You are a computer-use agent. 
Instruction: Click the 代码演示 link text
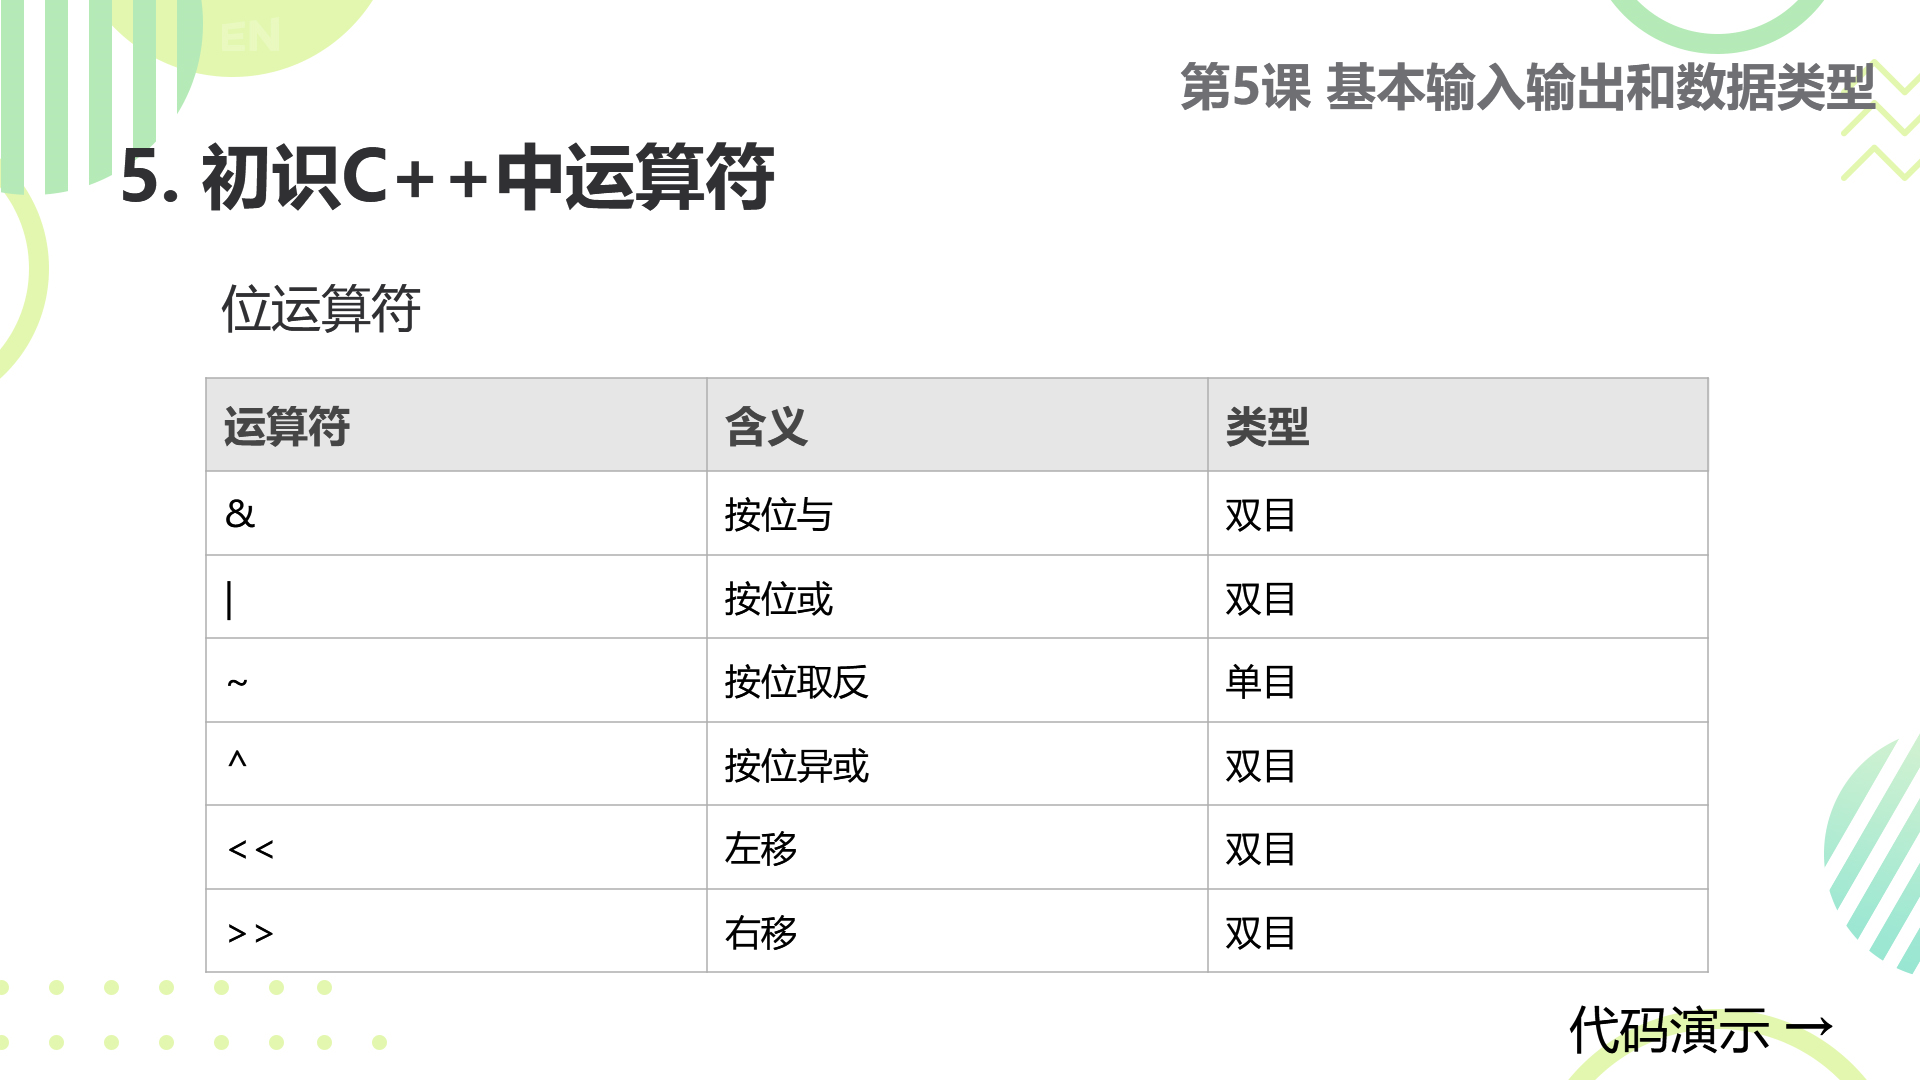click(x=1669, y=1030)
